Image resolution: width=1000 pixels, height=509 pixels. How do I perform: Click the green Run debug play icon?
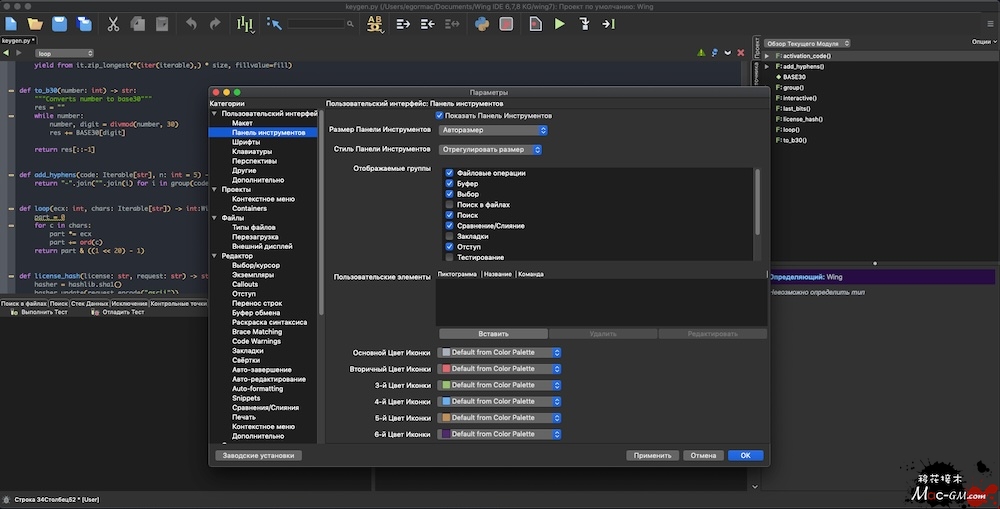click(x=559, y=23)
